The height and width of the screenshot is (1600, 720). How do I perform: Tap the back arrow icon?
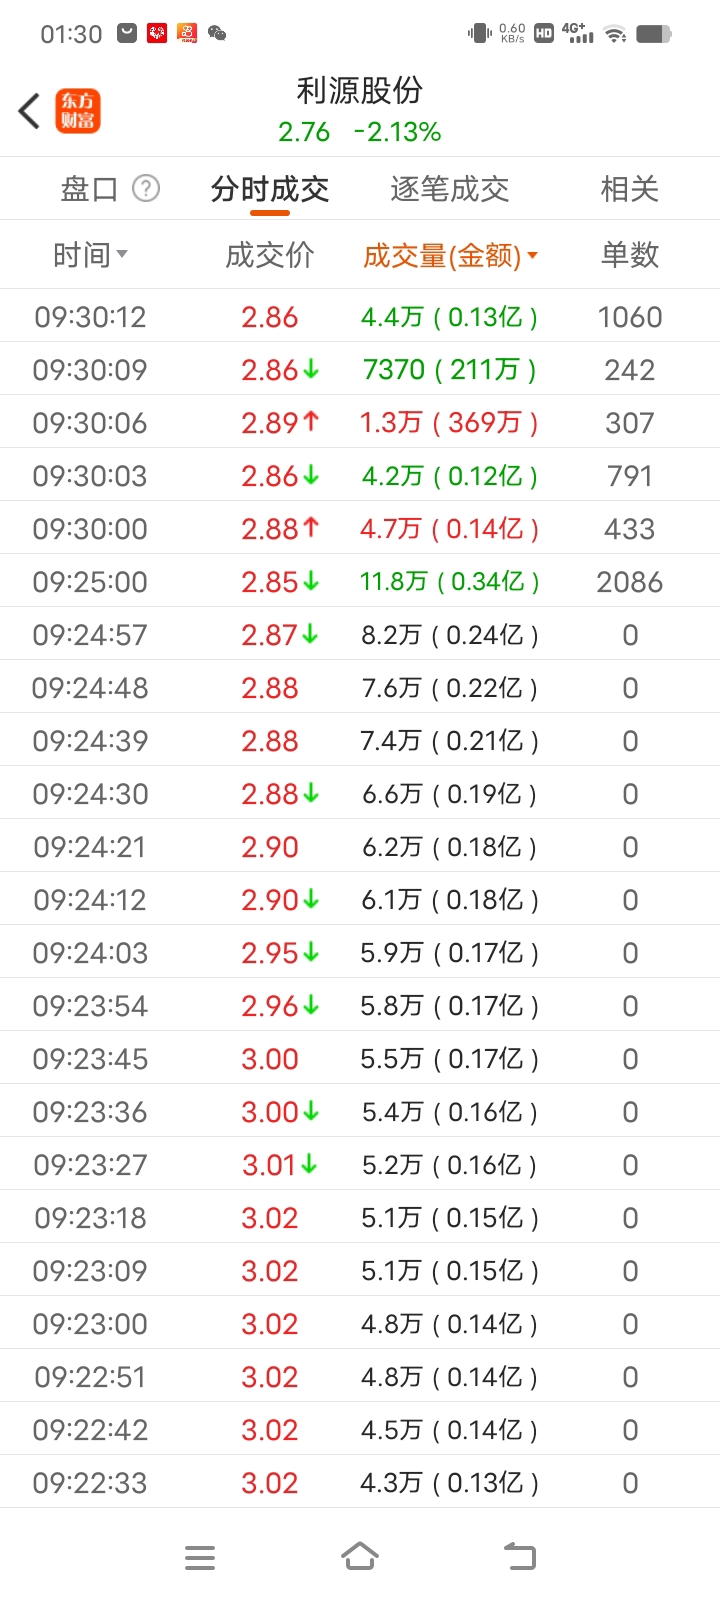[x=29, y=111]
